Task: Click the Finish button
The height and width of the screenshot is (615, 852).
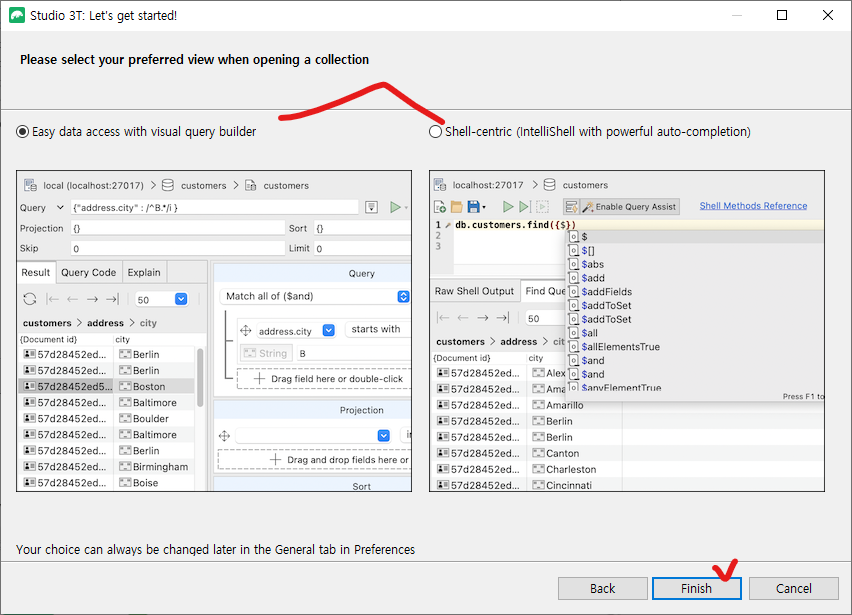Action: coord(696,588)
